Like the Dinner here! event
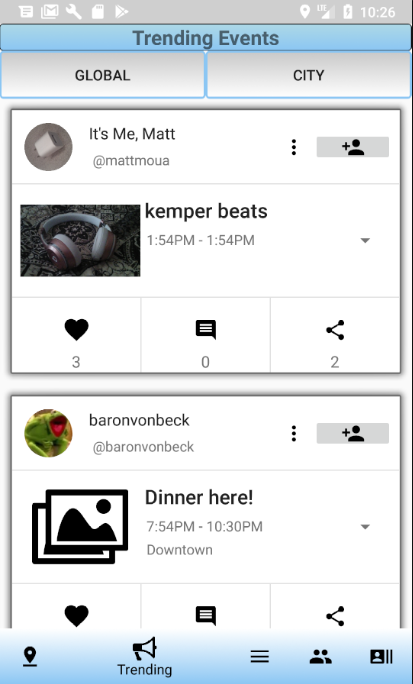413x684 pixels. coord(76,616)
